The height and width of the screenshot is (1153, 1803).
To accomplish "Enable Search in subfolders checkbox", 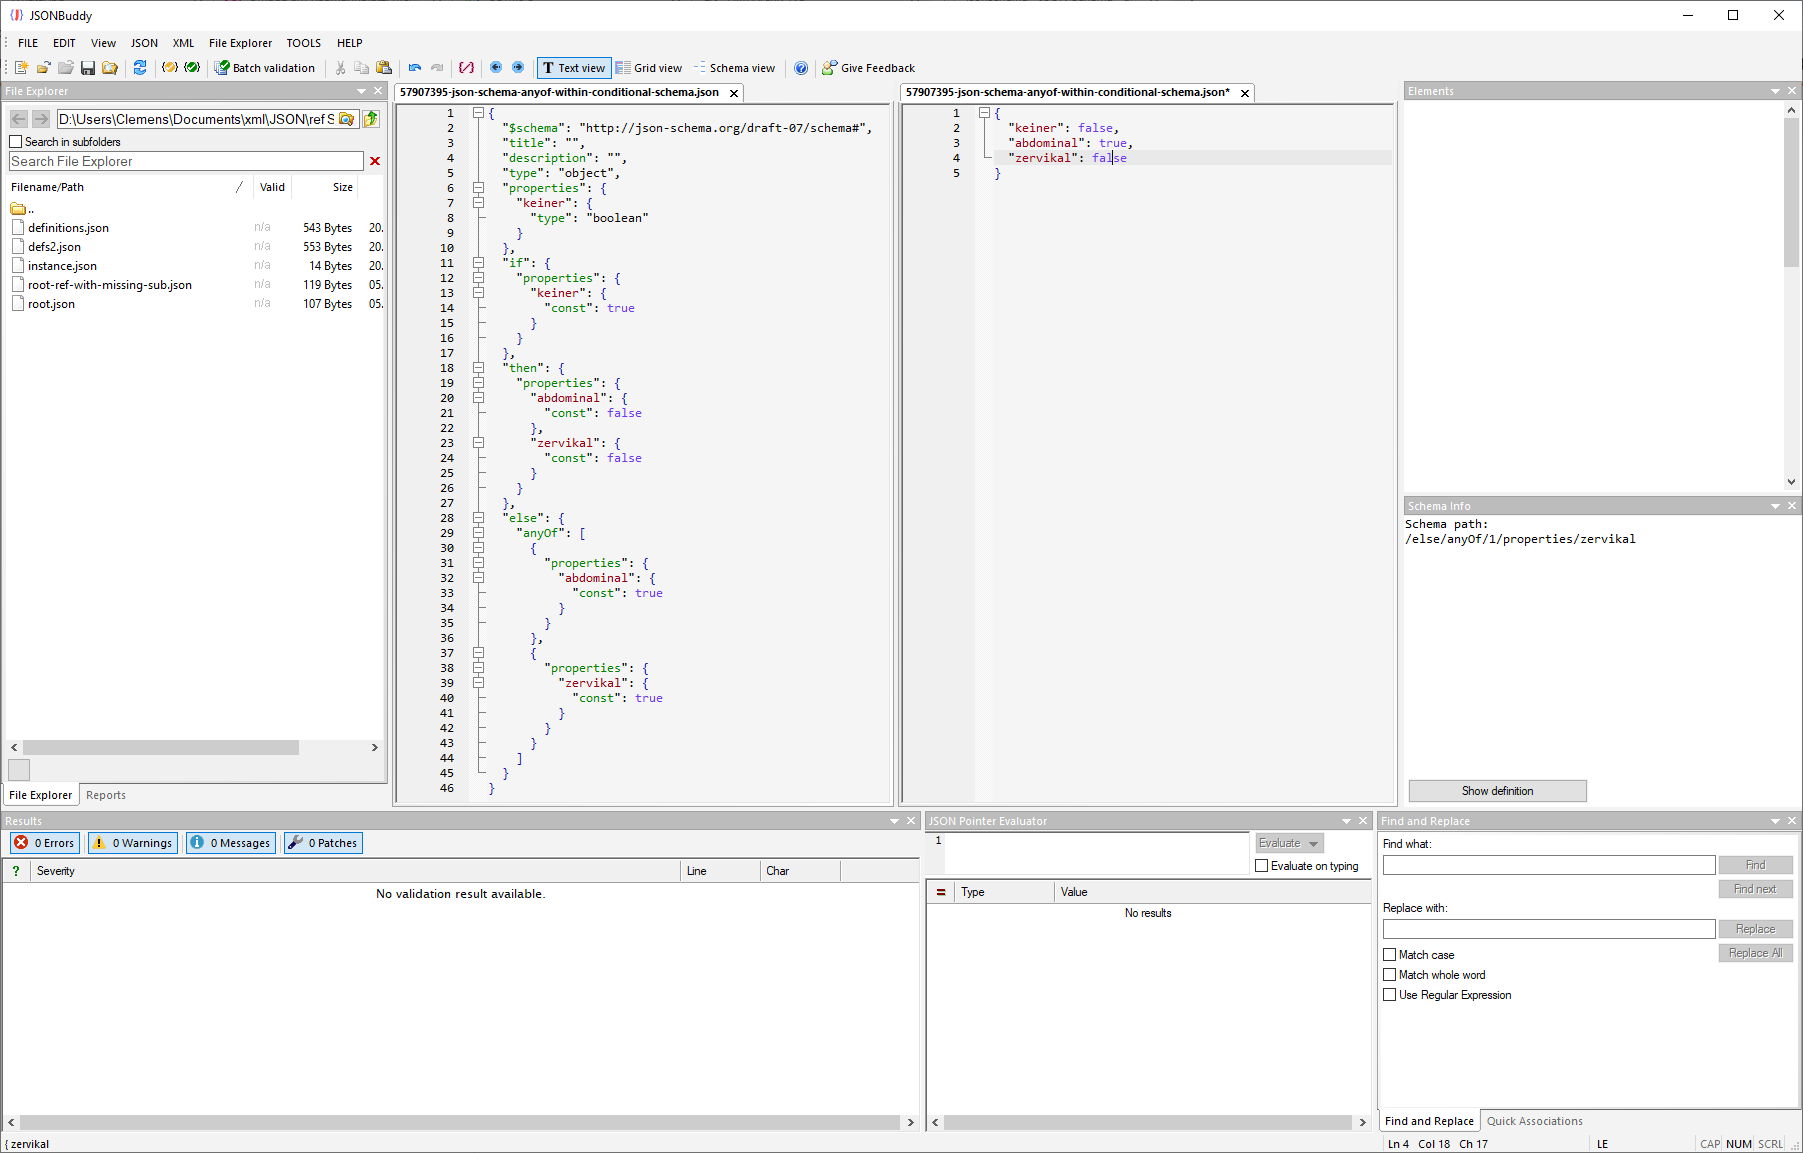I will pos(16,142).
